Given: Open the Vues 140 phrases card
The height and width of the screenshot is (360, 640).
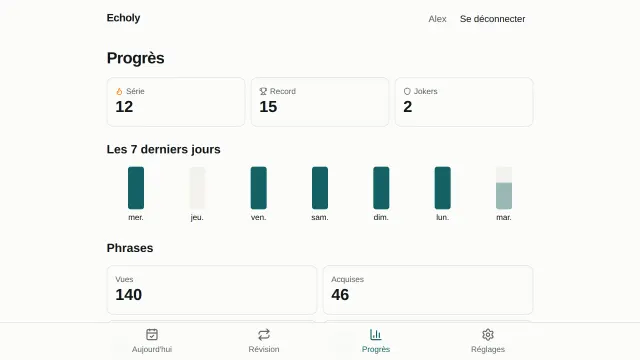Looking at the screenshot, I should click(x=212, y=290).
